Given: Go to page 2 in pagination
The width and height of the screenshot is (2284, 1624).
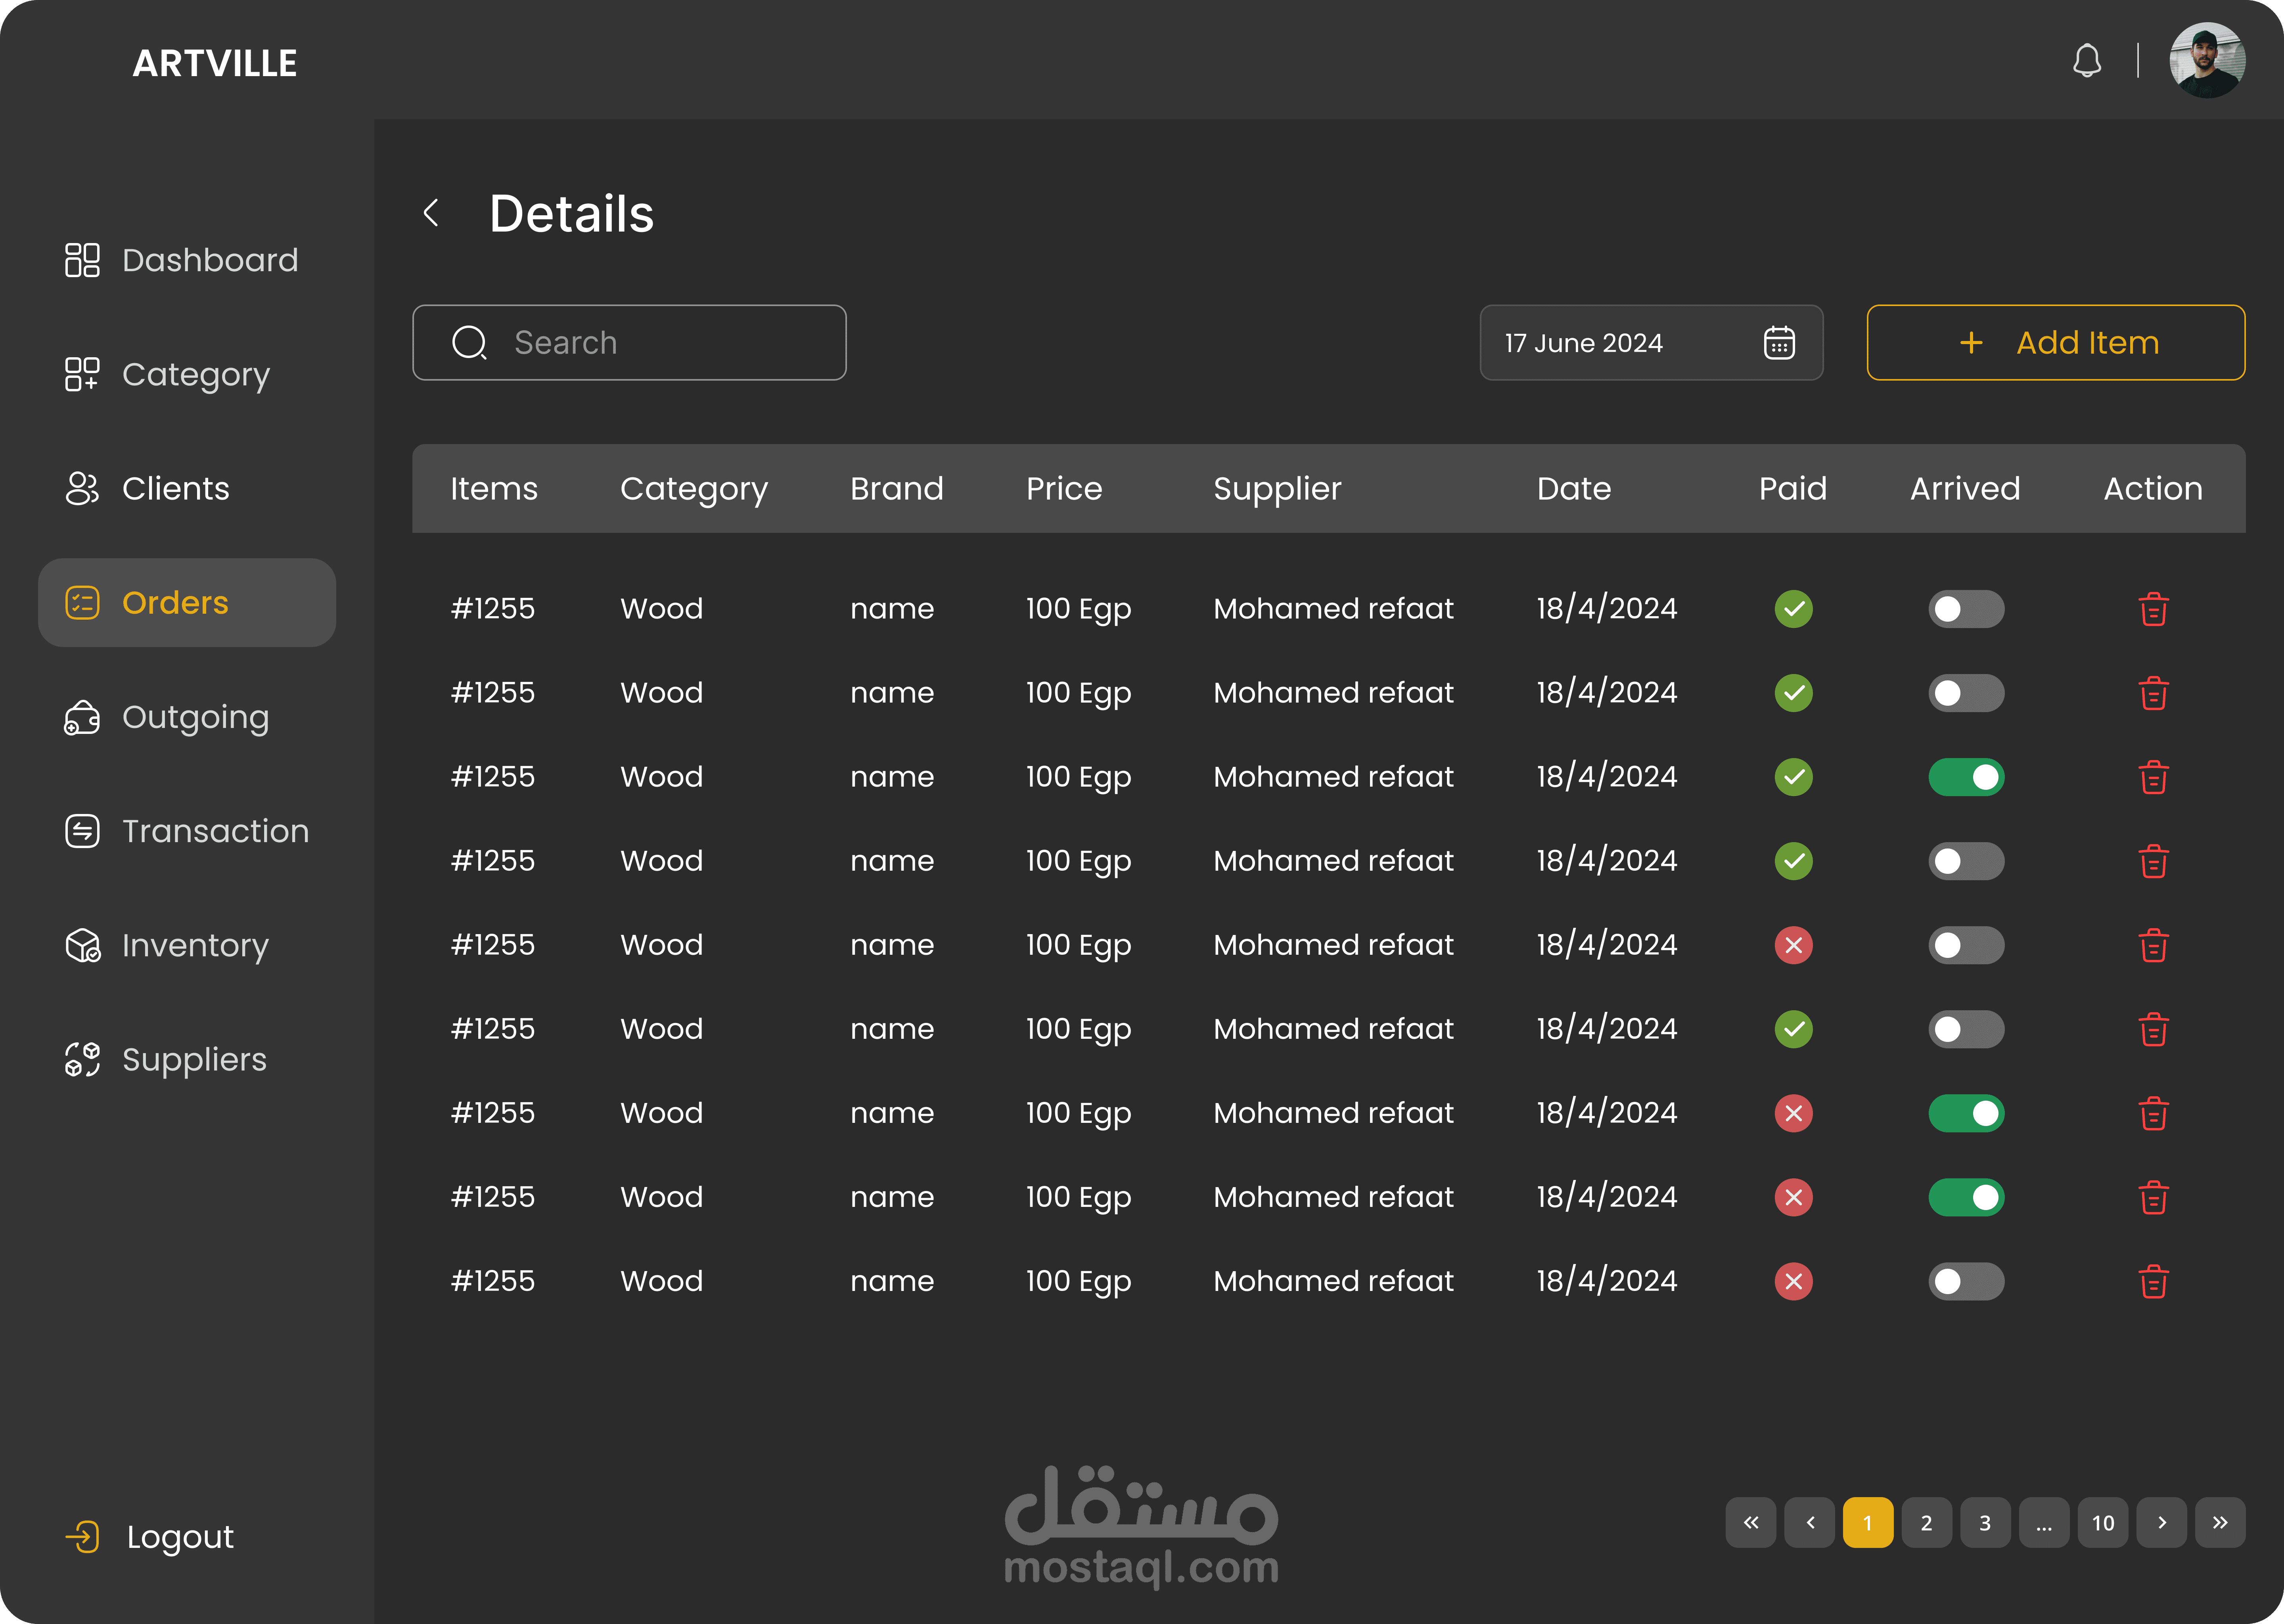Looking at the screenshot, I should click(x=1926, y=1522).
